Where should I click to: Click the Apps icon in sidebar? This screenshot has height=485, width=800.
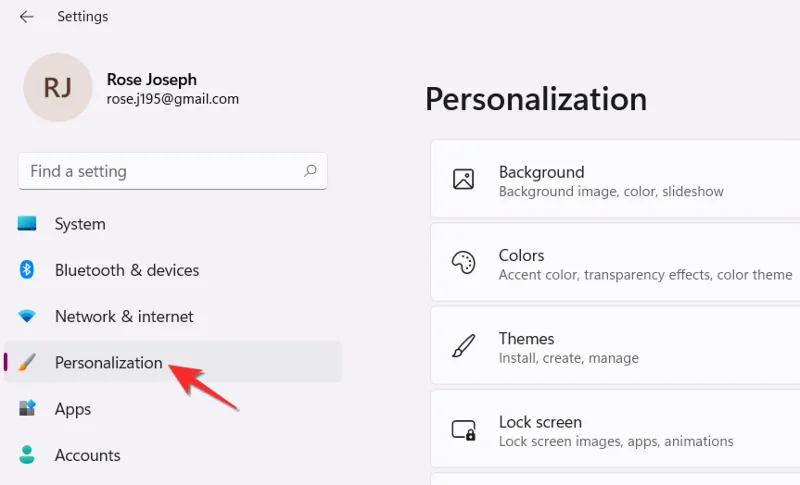27,408
